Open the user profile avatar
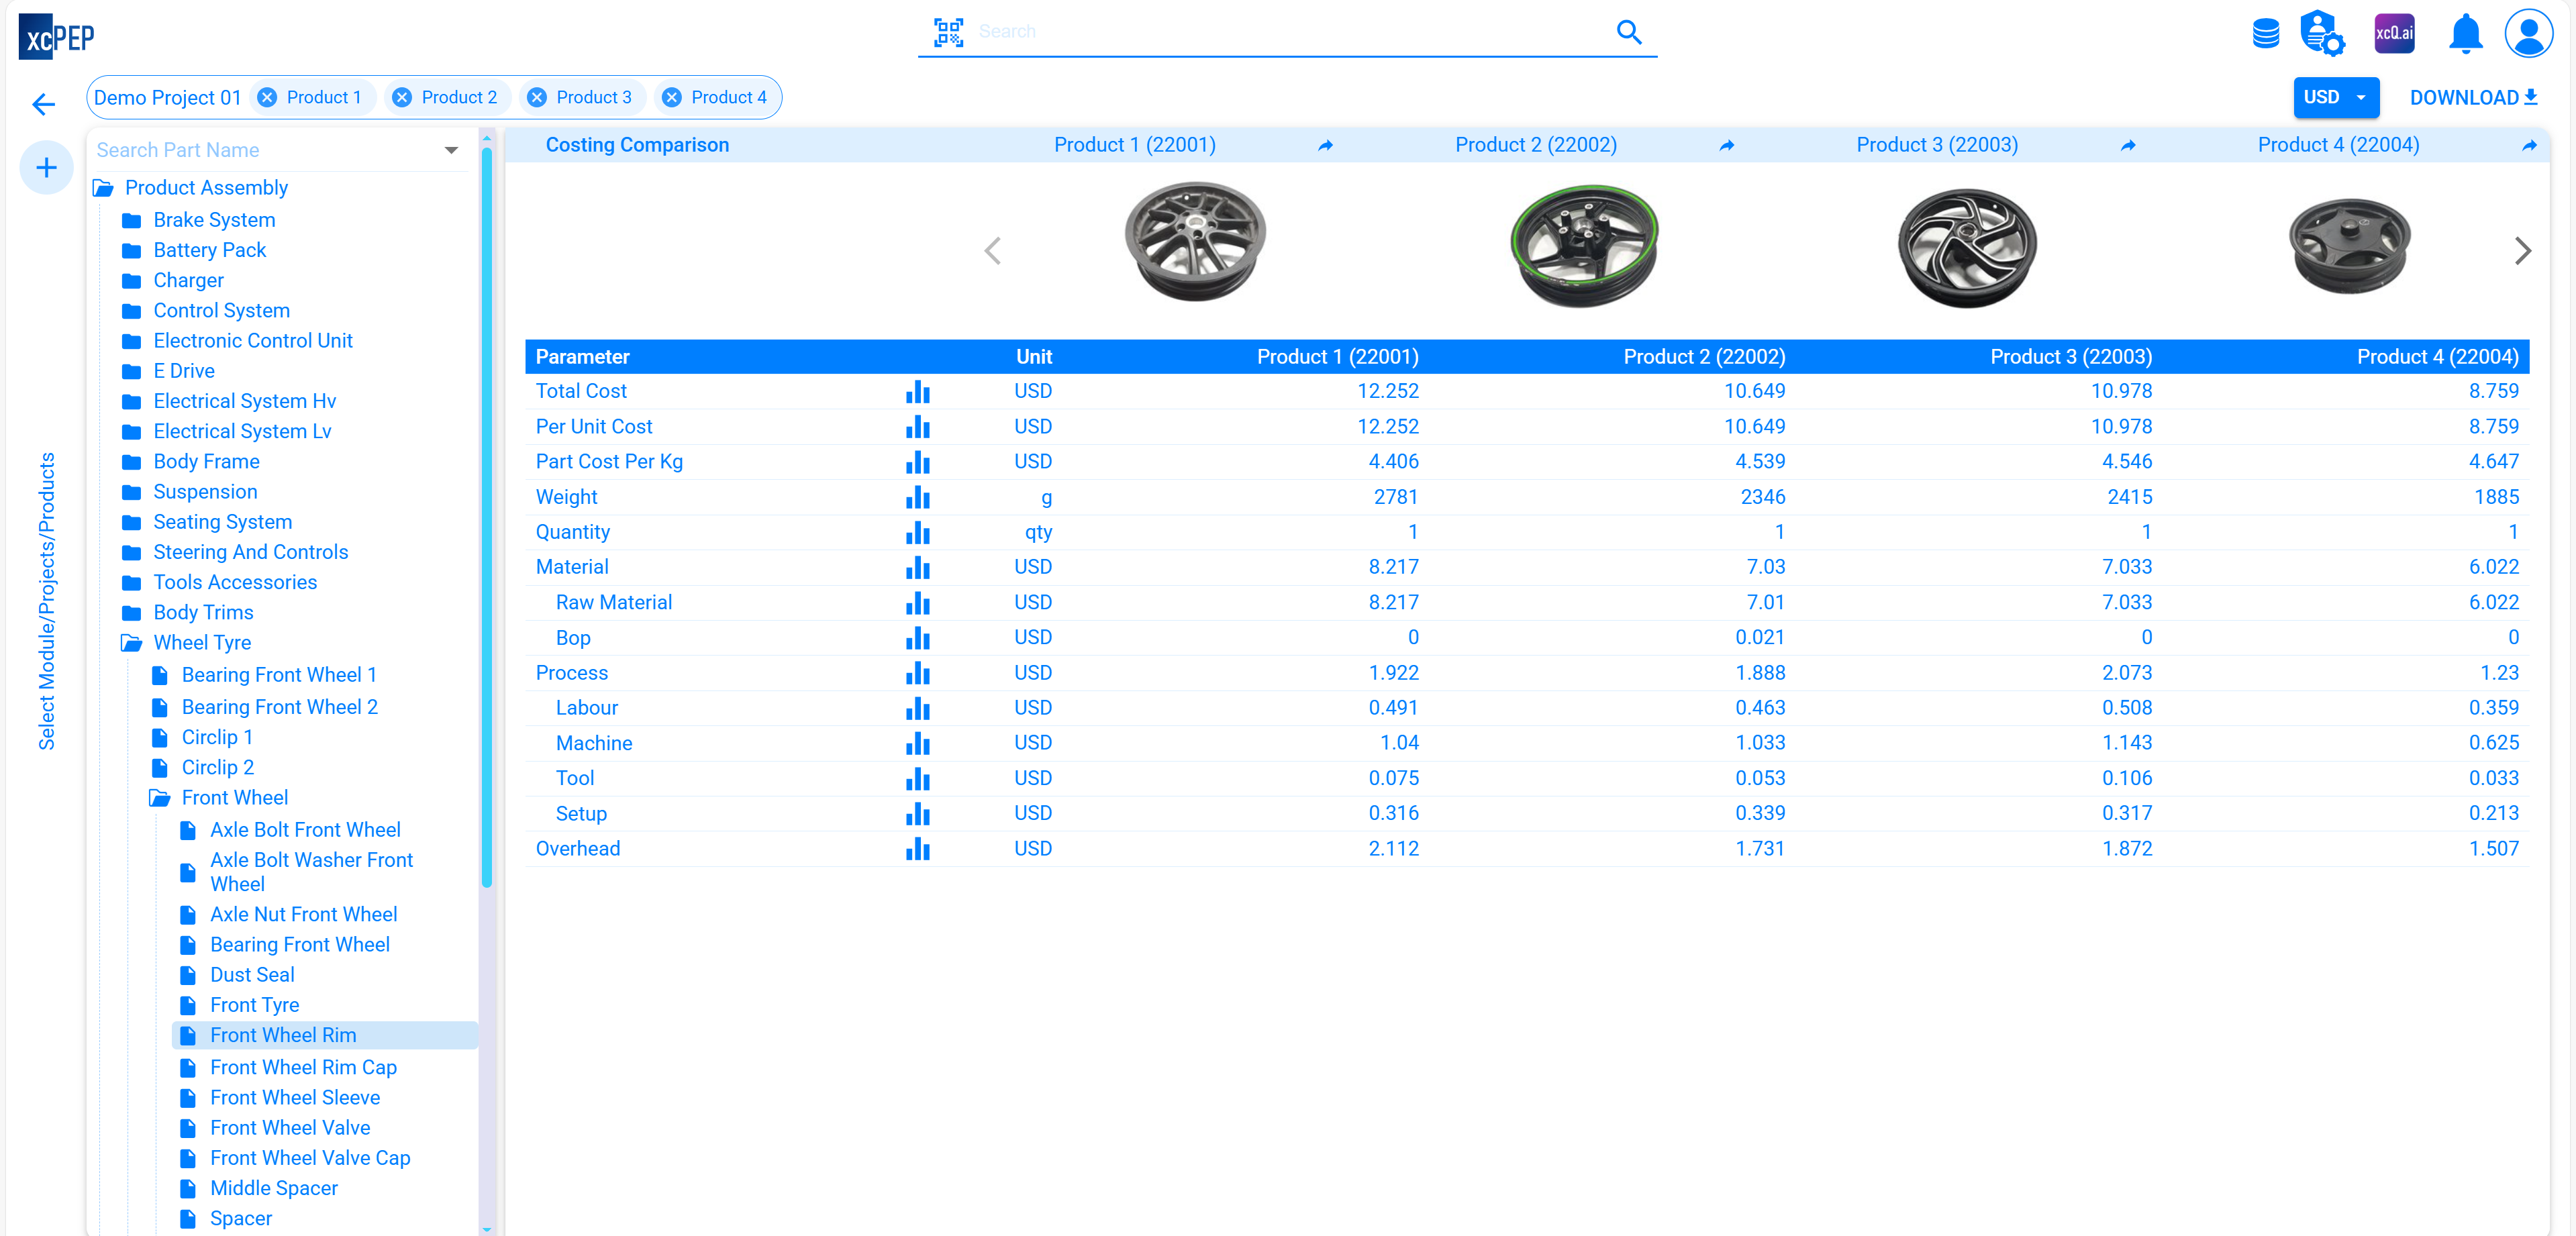This screenshot has height=1236, width=2576. pos(2528,34)
